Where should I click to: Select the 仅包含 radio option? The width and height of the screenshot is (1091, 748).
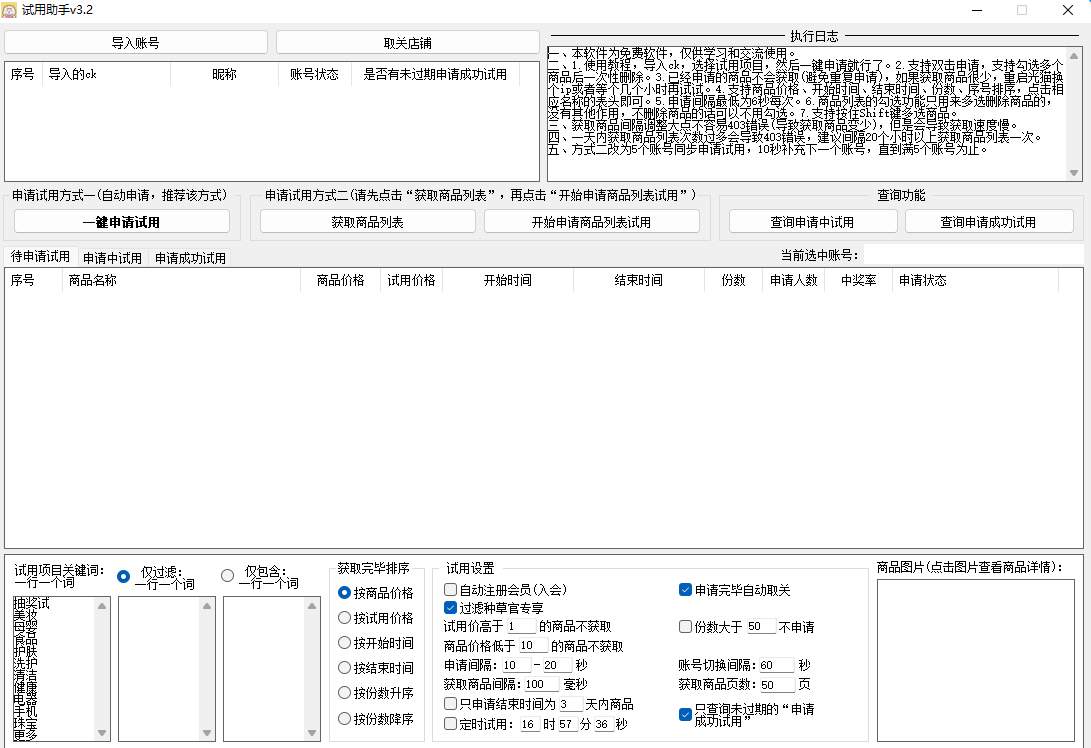pos(228,575)
